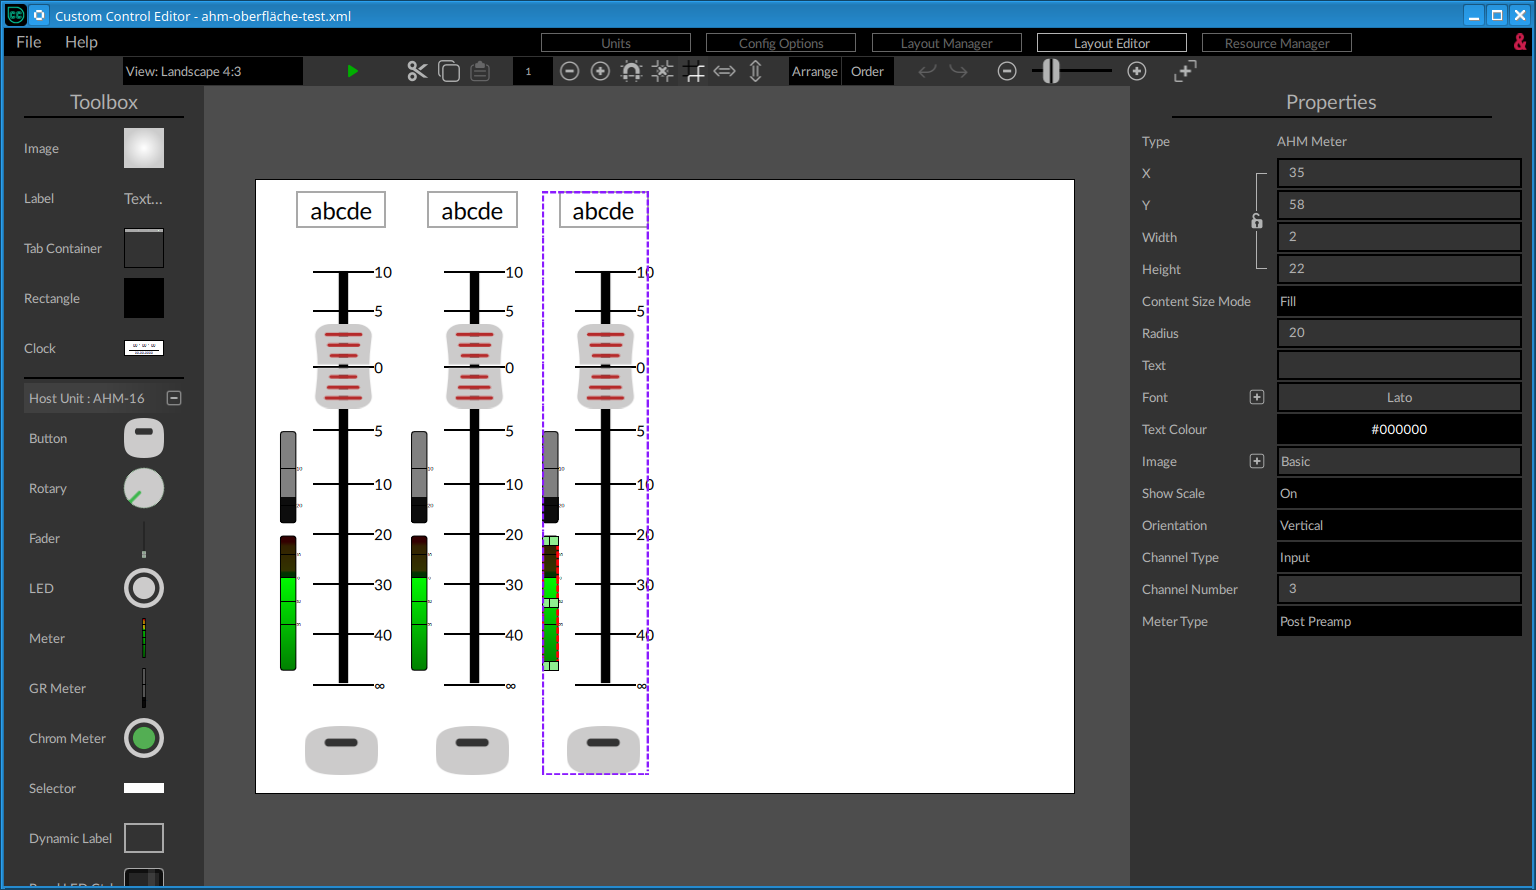Click the copy icon in toolbar
The width and height of the screenshot is (1536, 890).
pos(449,71)
